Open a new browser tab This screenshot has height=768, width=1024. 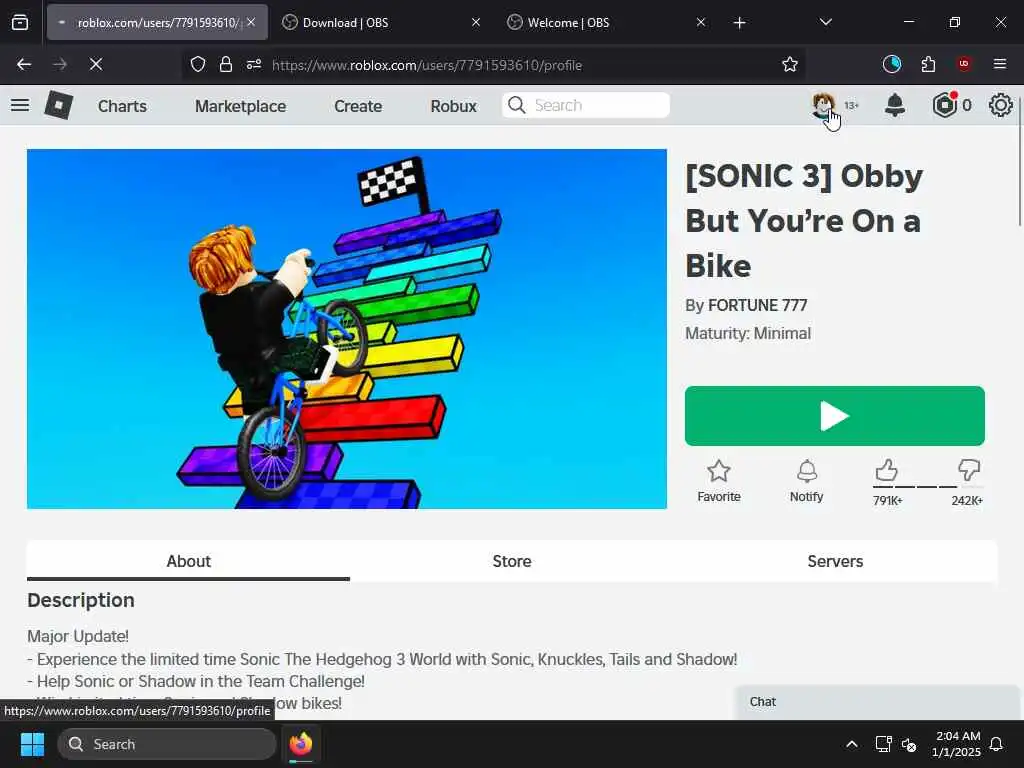(x=739, y=23)
